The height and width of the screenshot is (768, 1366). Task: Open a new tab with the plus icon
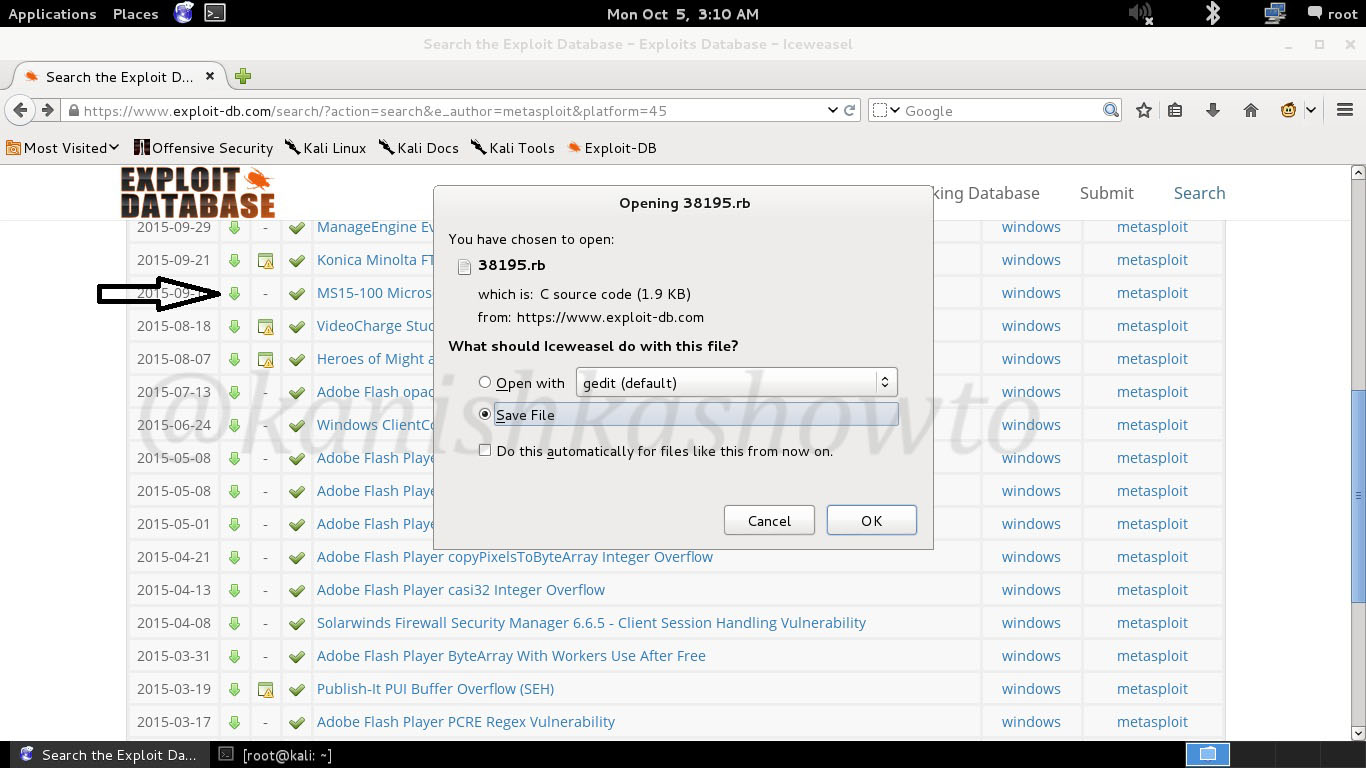tap(243, 76)
